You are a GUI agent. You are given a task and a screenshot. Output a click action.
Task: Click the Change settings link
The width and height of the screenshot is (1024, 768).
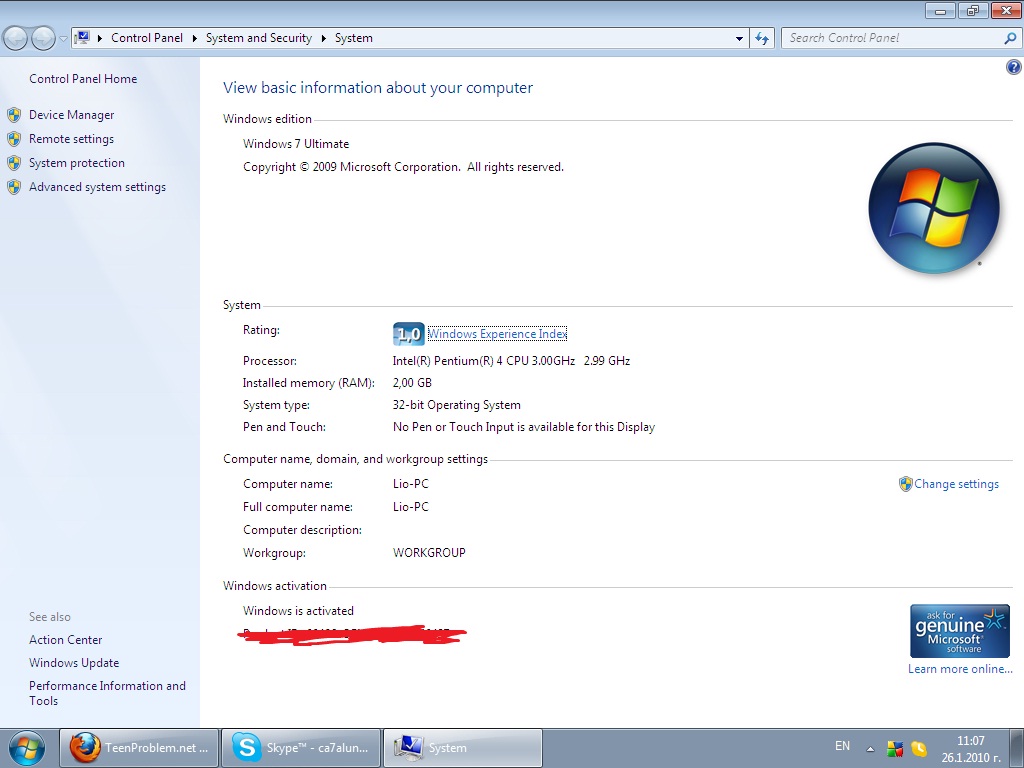tap(956, 484)
